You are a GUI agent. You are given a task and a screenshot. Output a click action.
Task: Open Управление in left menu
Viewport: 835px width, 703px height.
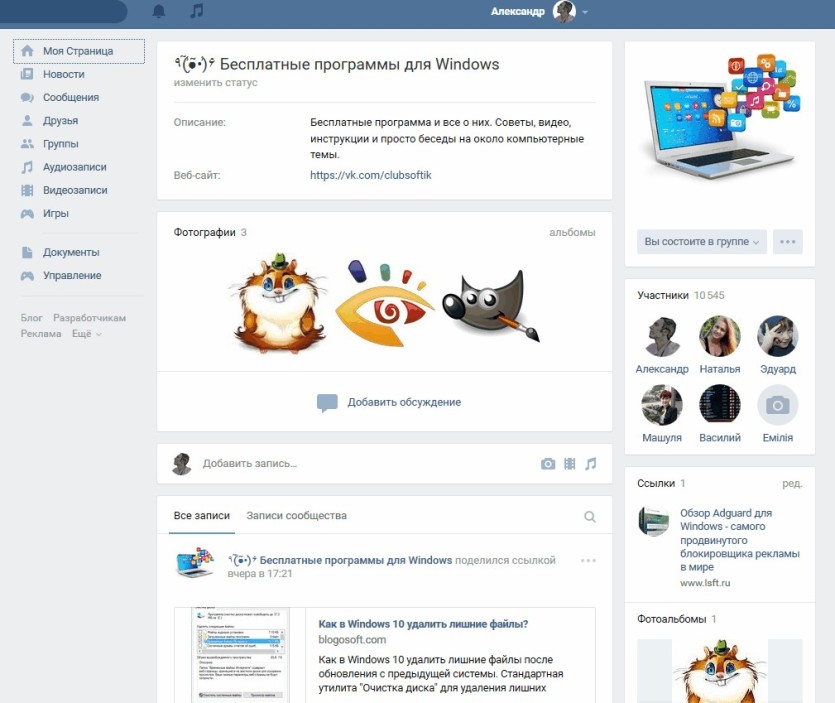pos(72,275)
